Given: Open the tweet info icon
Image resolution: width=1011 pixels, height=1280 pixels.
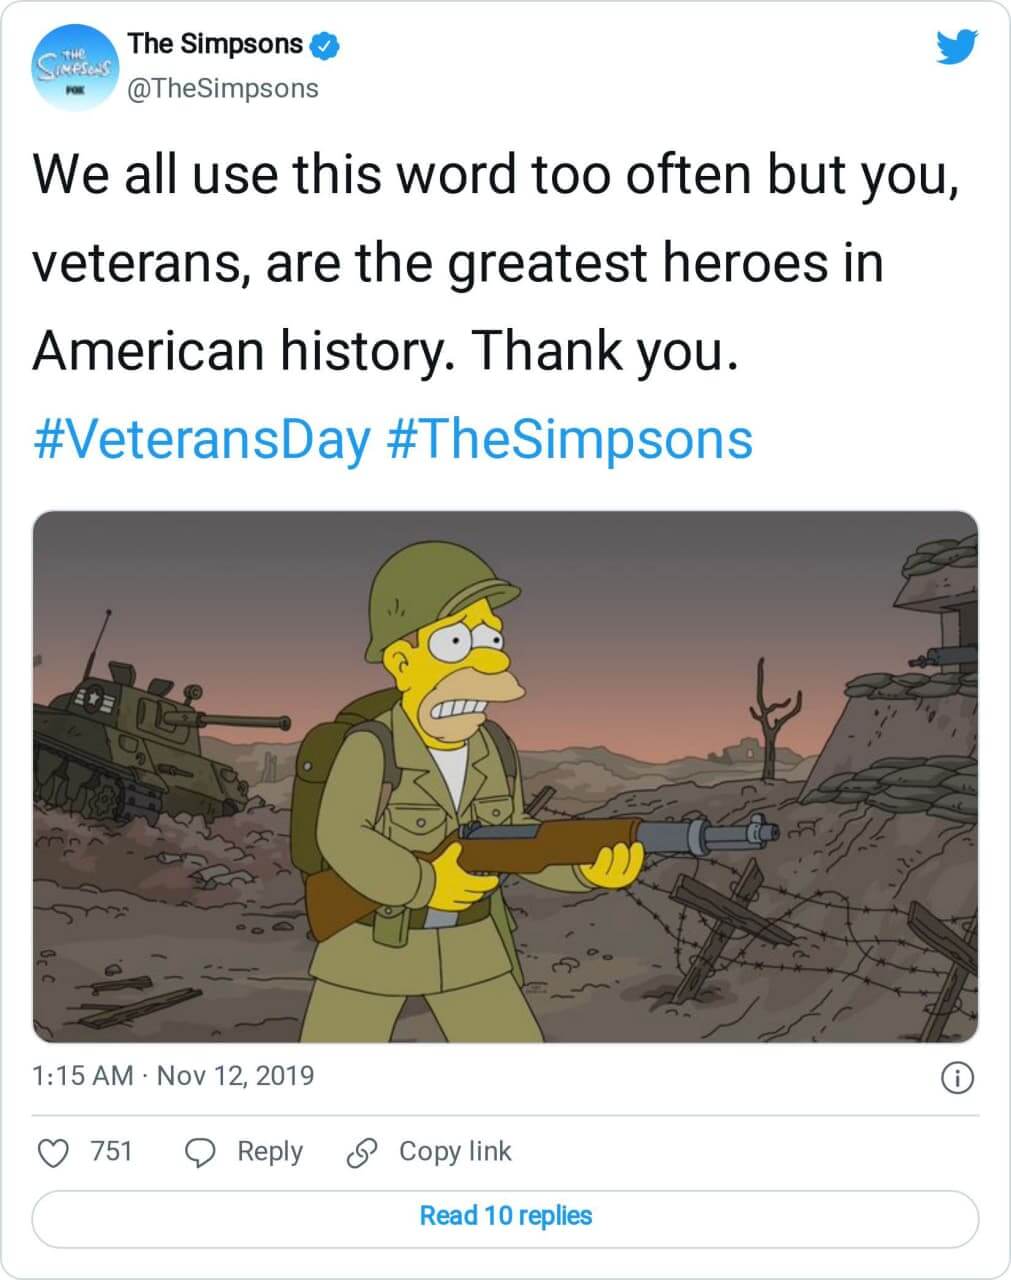Looking at the screenshot, I should [958, 1077].
